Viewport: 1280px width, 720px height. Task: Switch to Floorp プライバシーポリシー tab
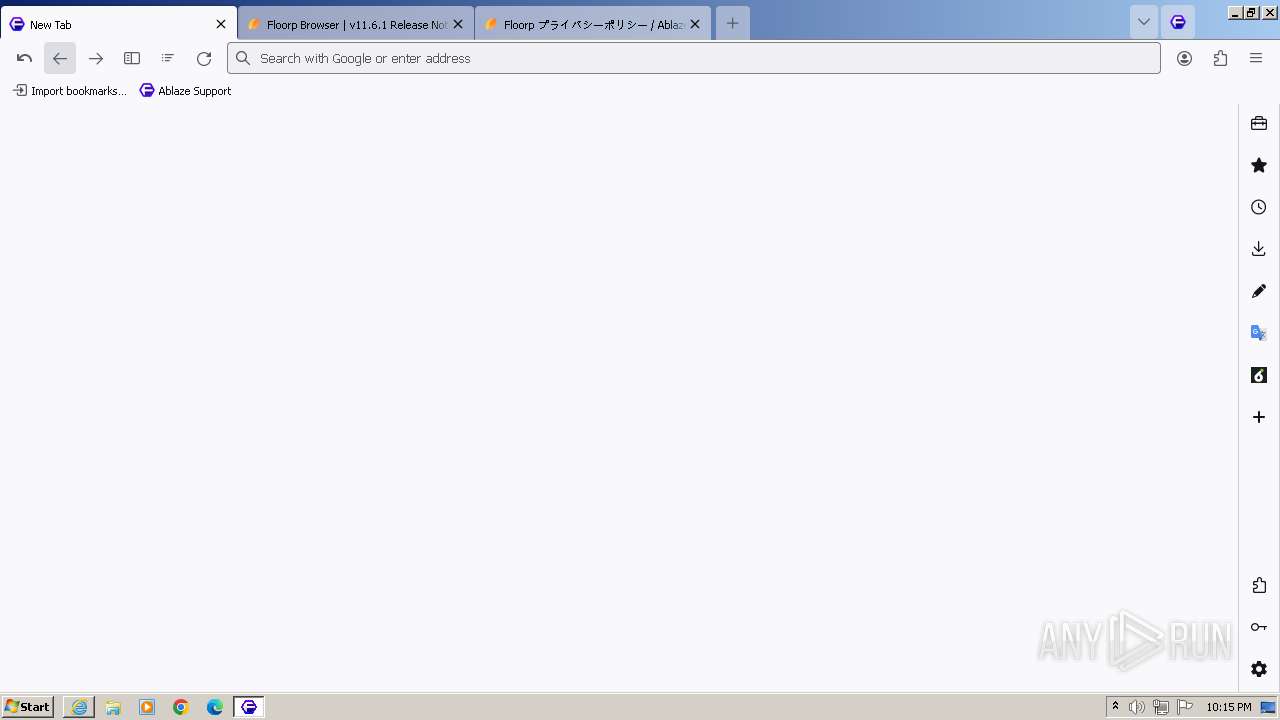click(593, 24)
